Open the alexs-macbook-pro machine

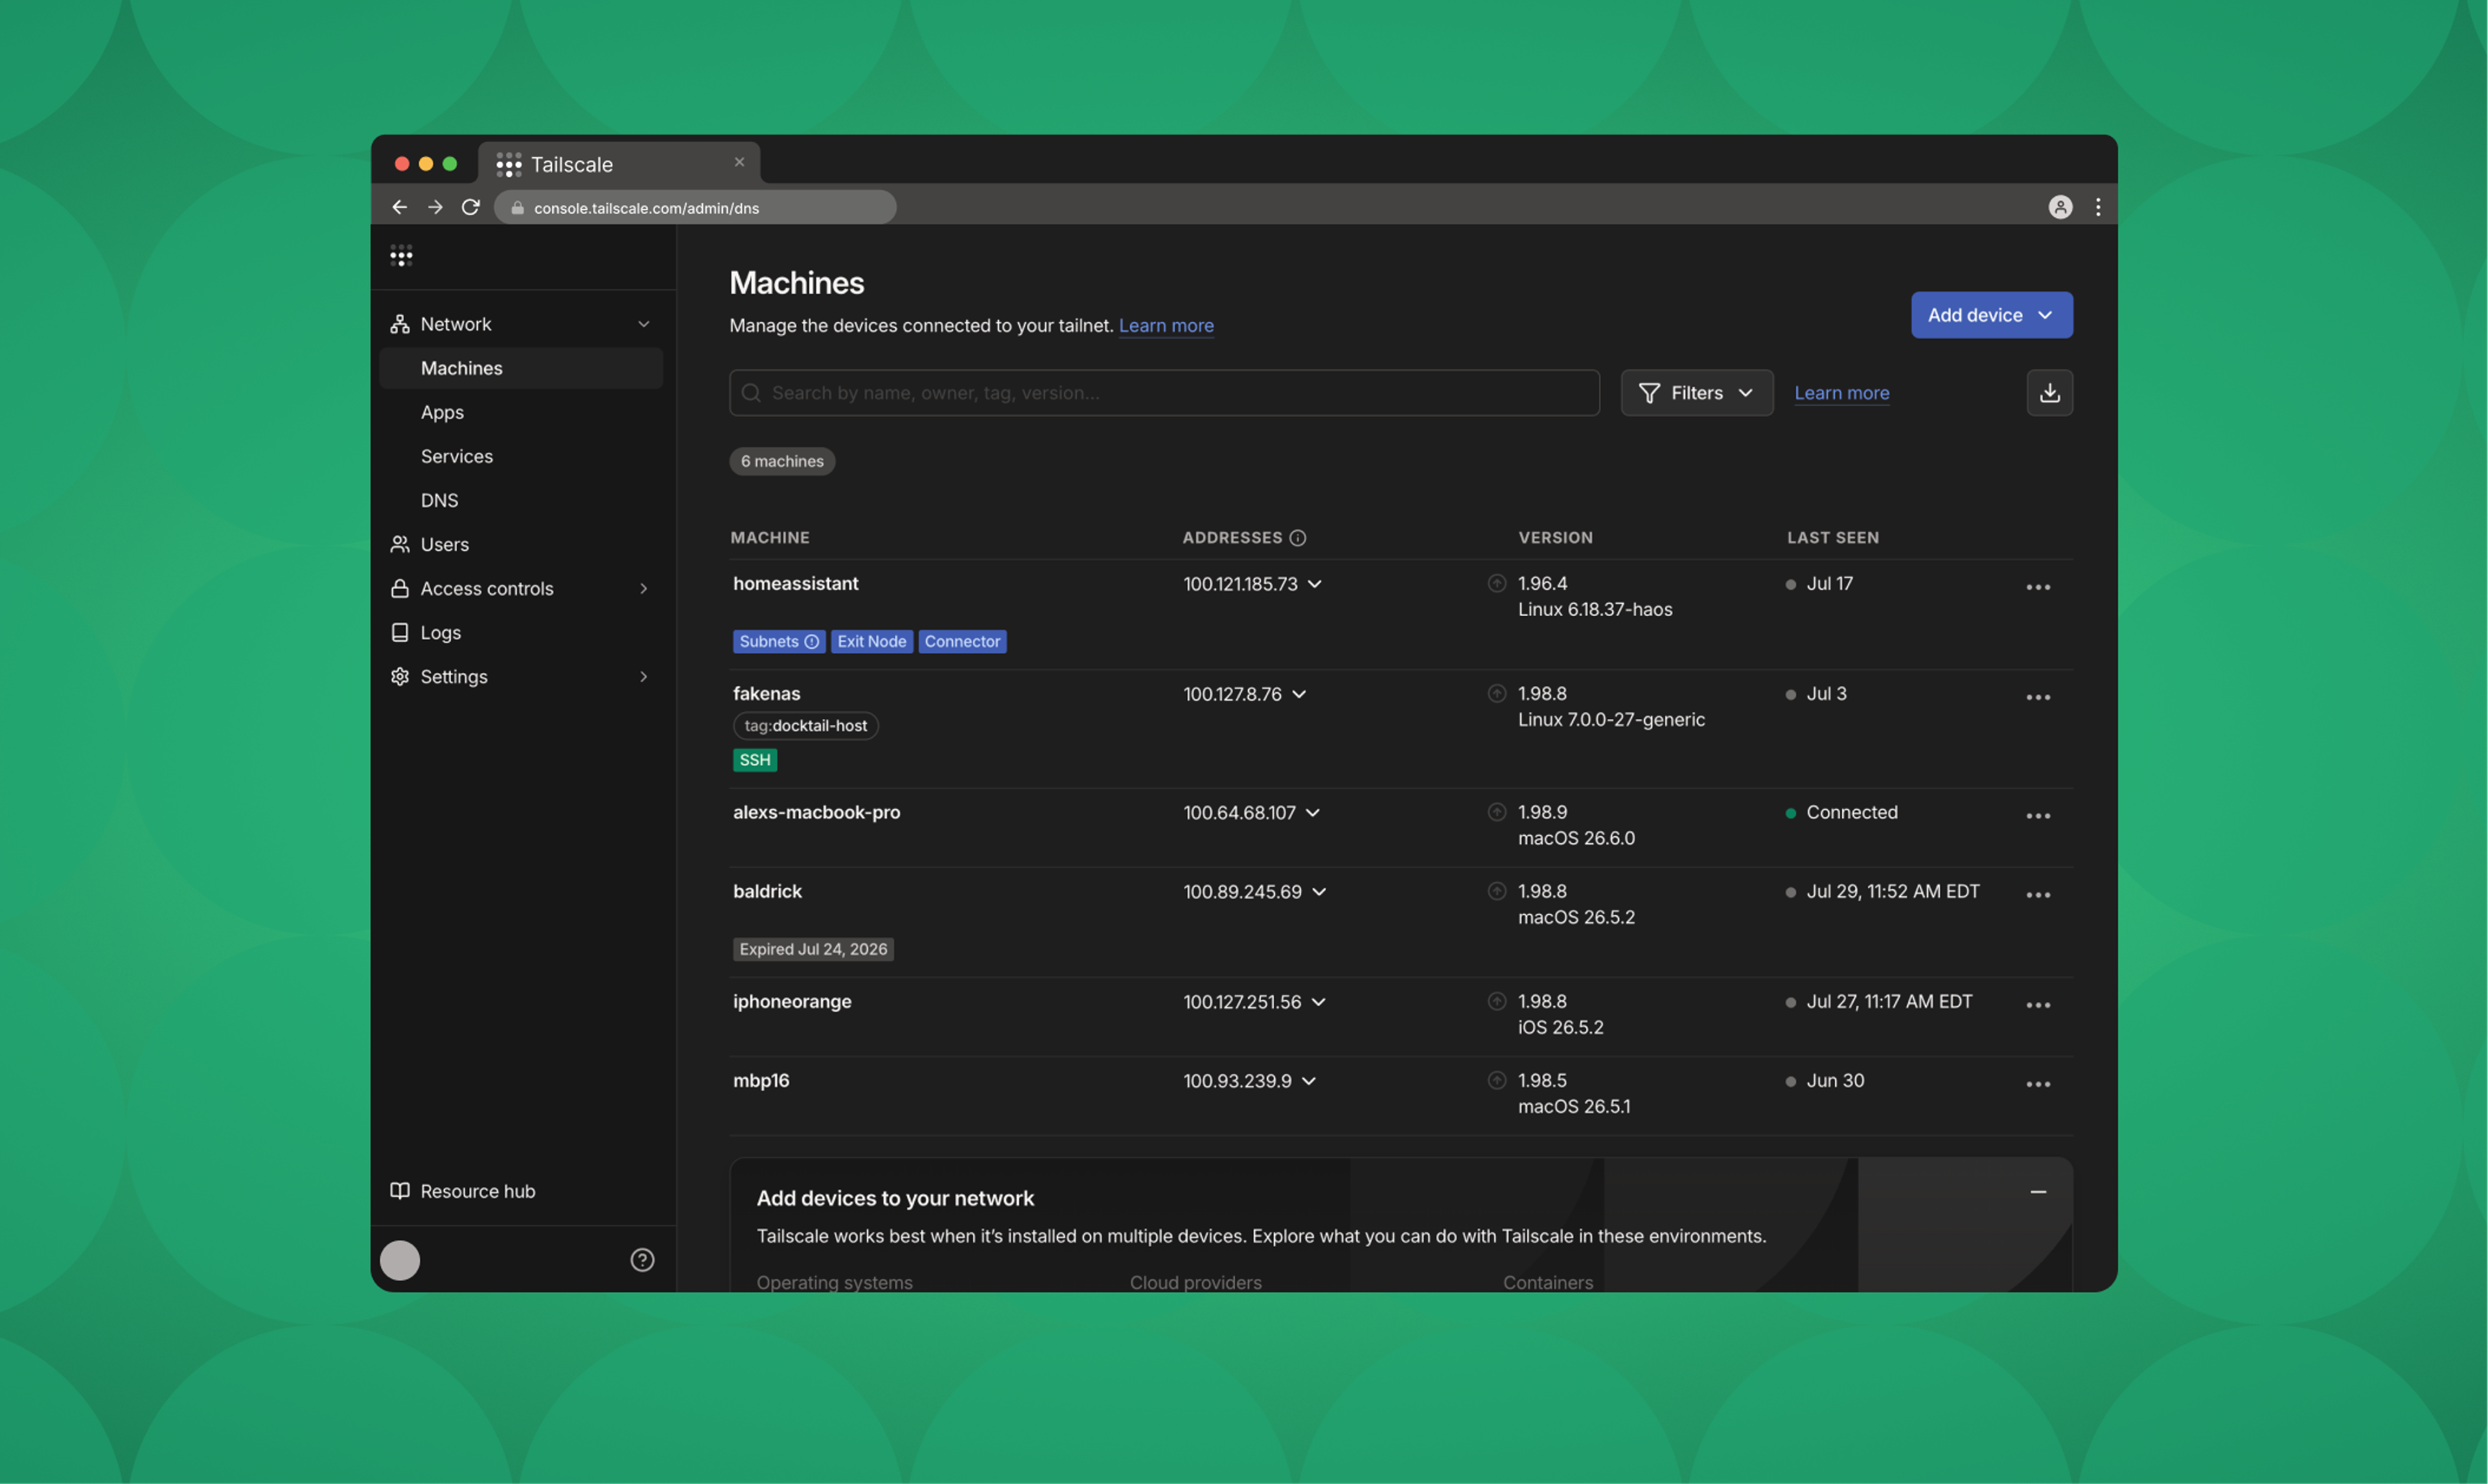click(x=816, y=812)
